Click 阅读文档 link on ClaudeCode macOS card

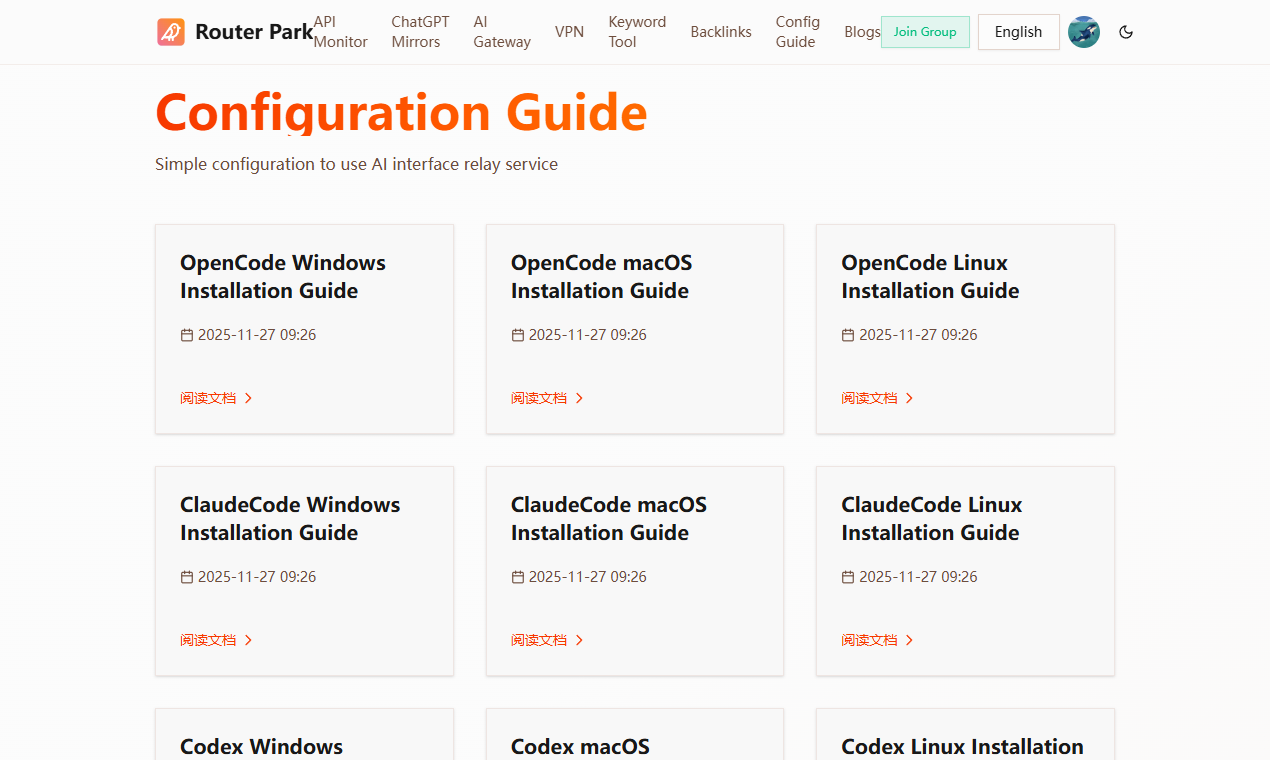click(539, 640)
